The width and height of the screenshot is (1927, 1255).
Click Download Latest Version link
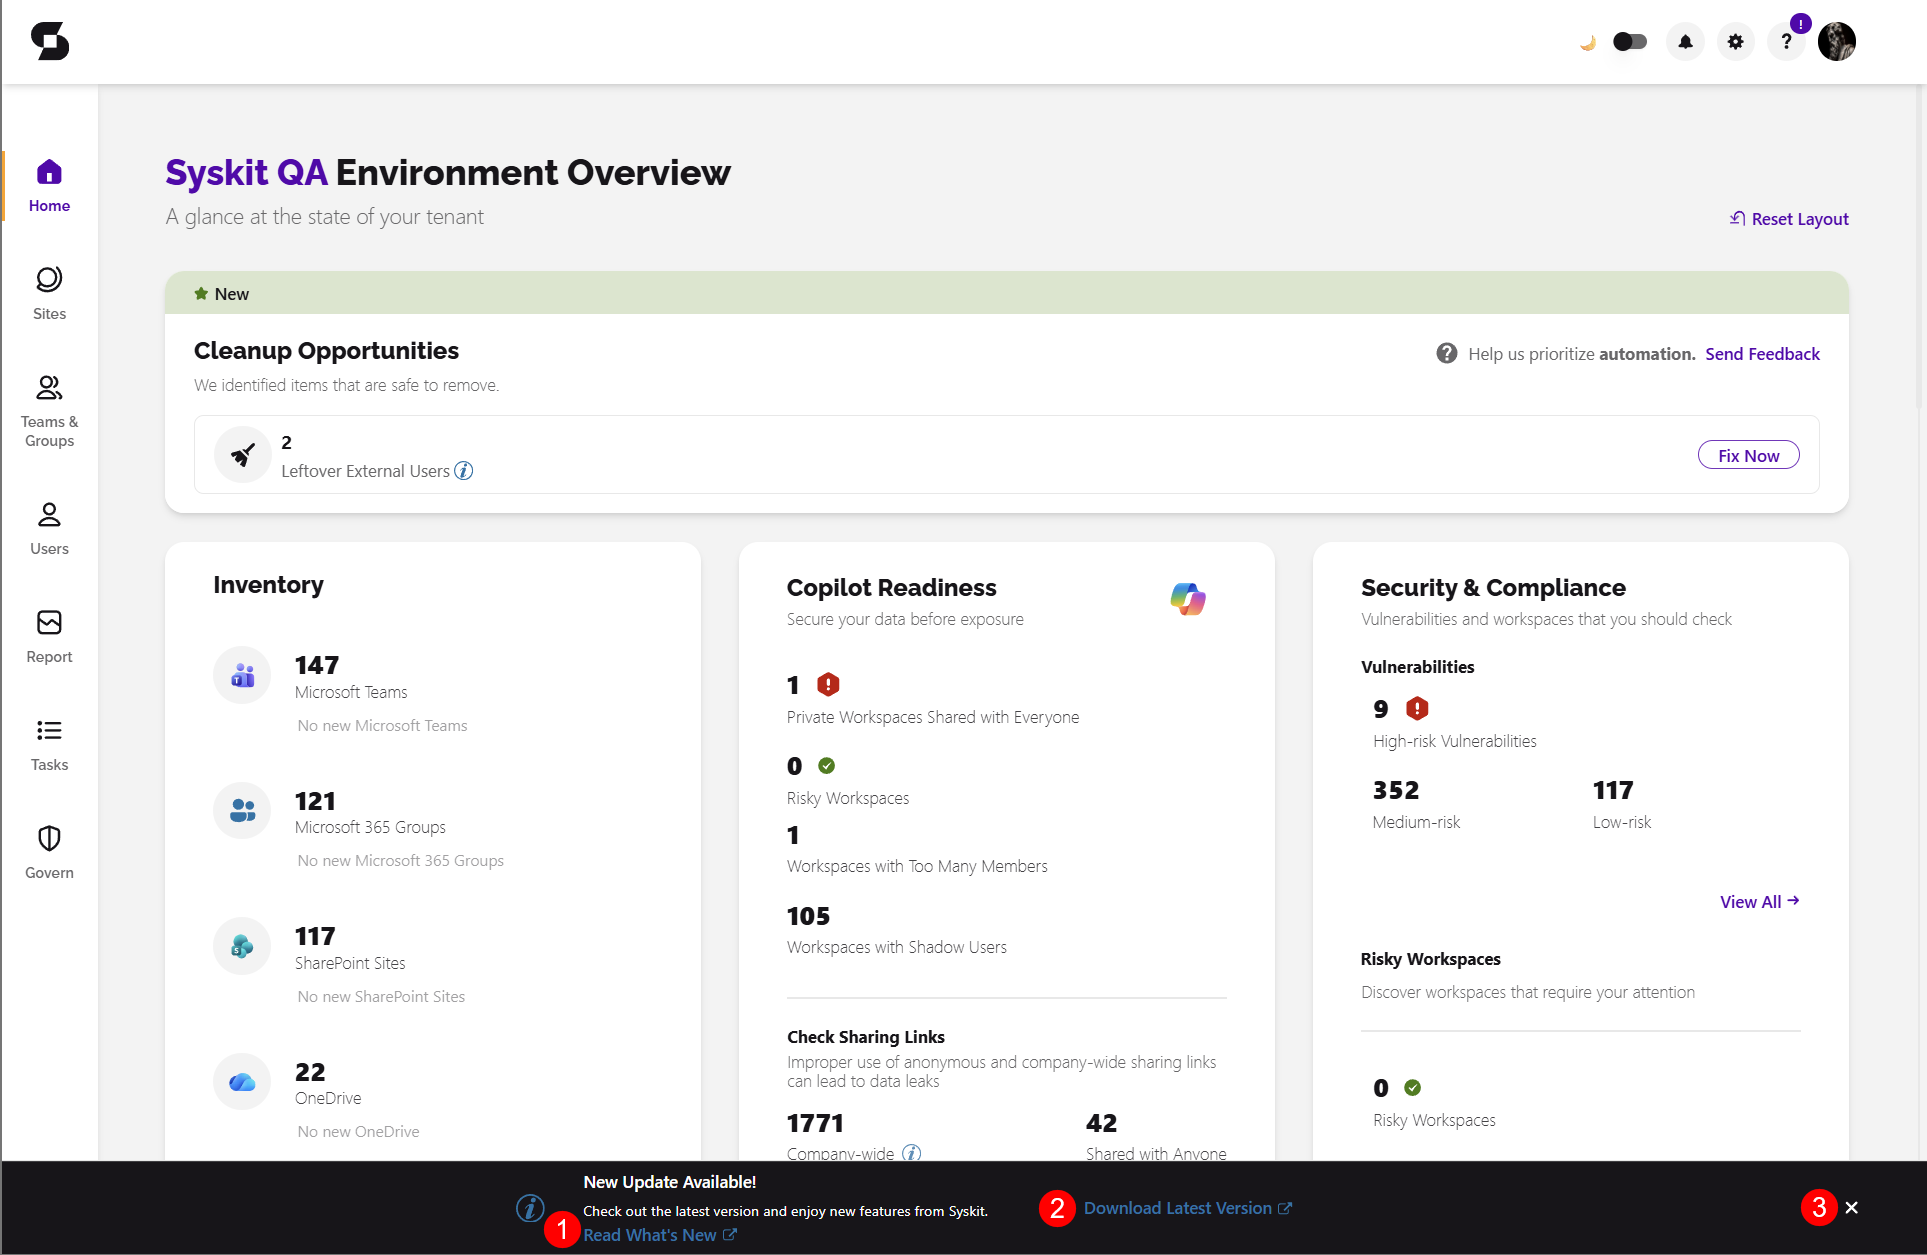pyautogui.click(x=1188, y=1208)
